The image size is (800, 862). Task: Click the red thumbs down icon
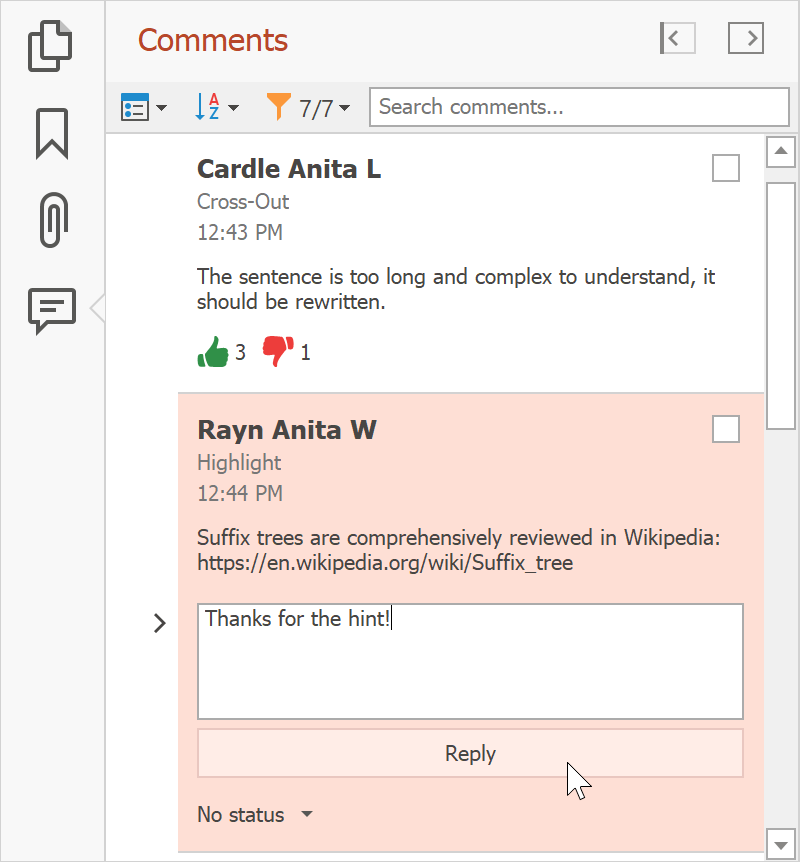pos(277,351)
